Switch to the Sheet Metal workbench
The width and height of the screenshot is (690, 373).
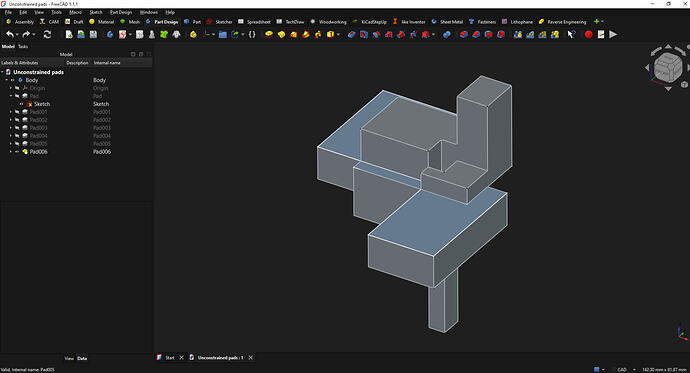pyautogui.click(x=447, y=22)
